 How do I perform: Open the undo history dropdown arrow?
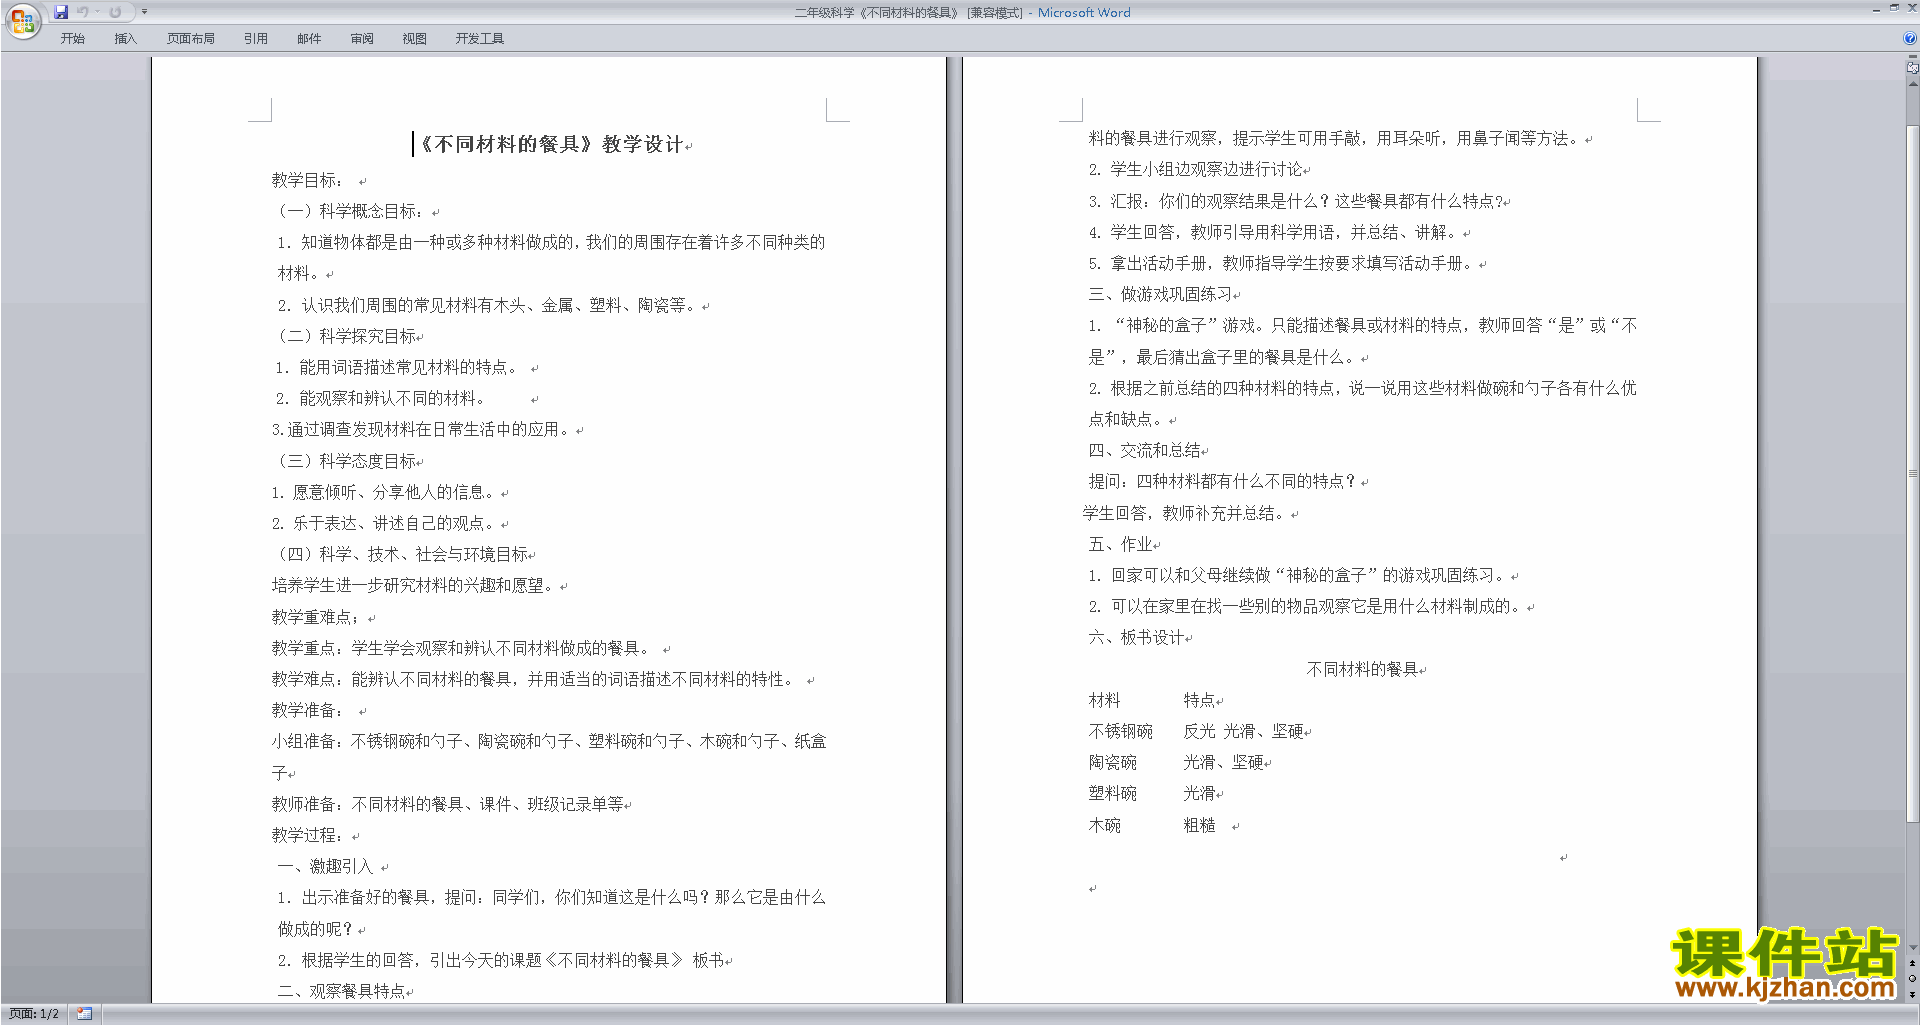click(x=97, y=12)
